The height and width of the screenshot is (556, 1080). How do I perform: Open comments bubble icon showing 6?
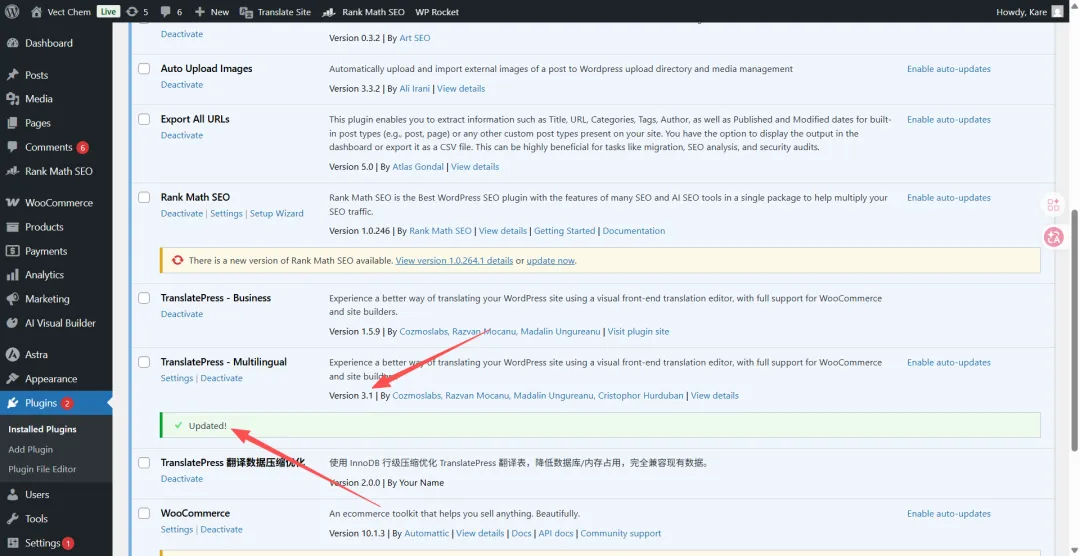click(x=165, y=12)
